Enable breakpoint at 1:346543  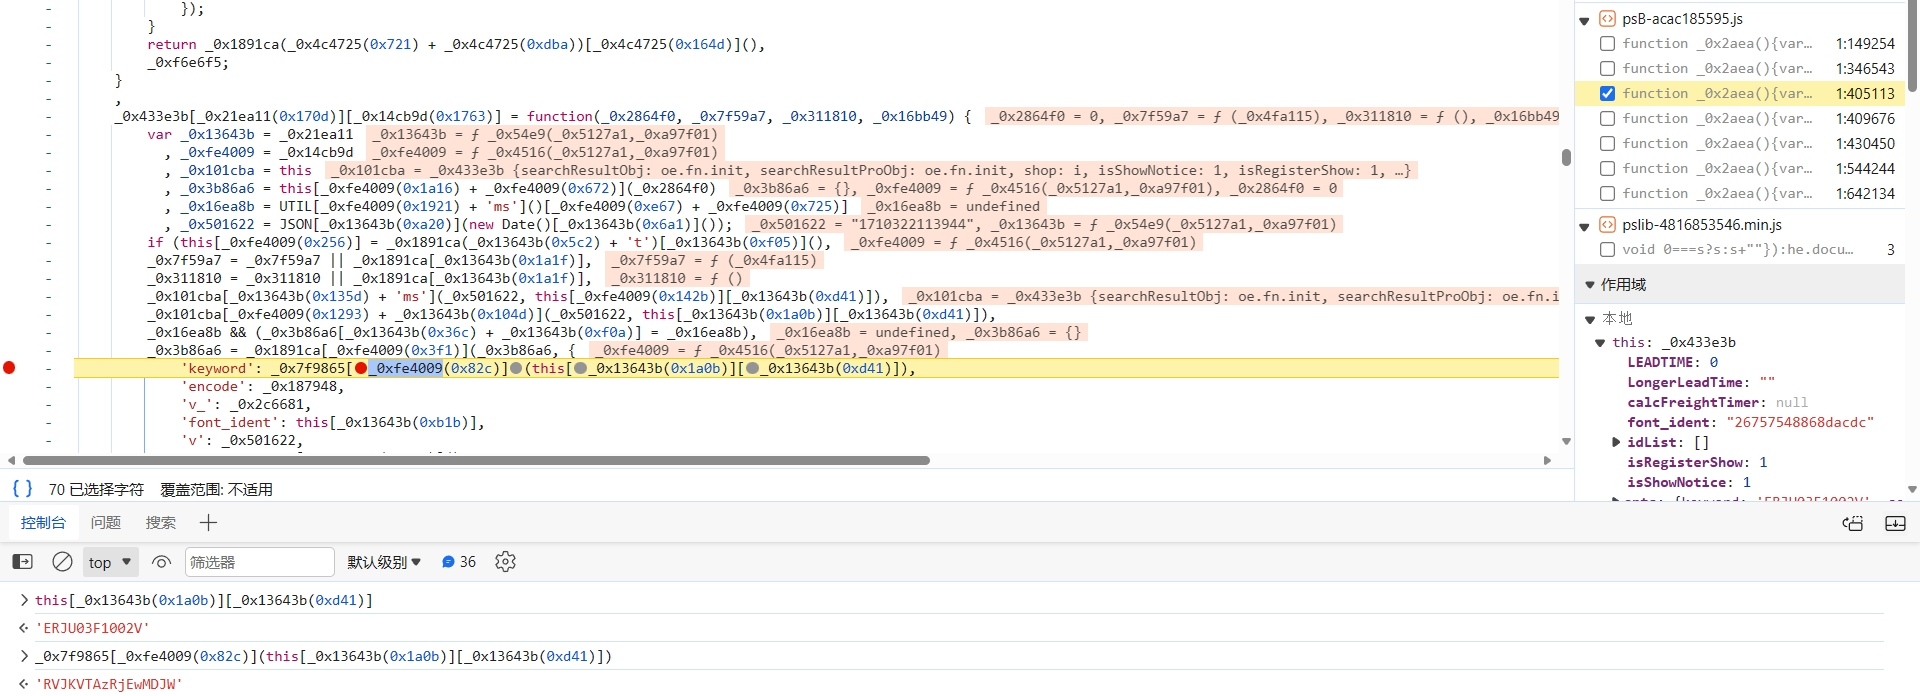1607,68
